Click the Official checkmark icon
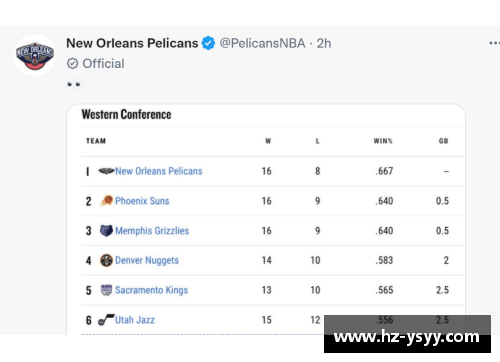The width and height of the screenshot is (500, 362). click(72, 63)
